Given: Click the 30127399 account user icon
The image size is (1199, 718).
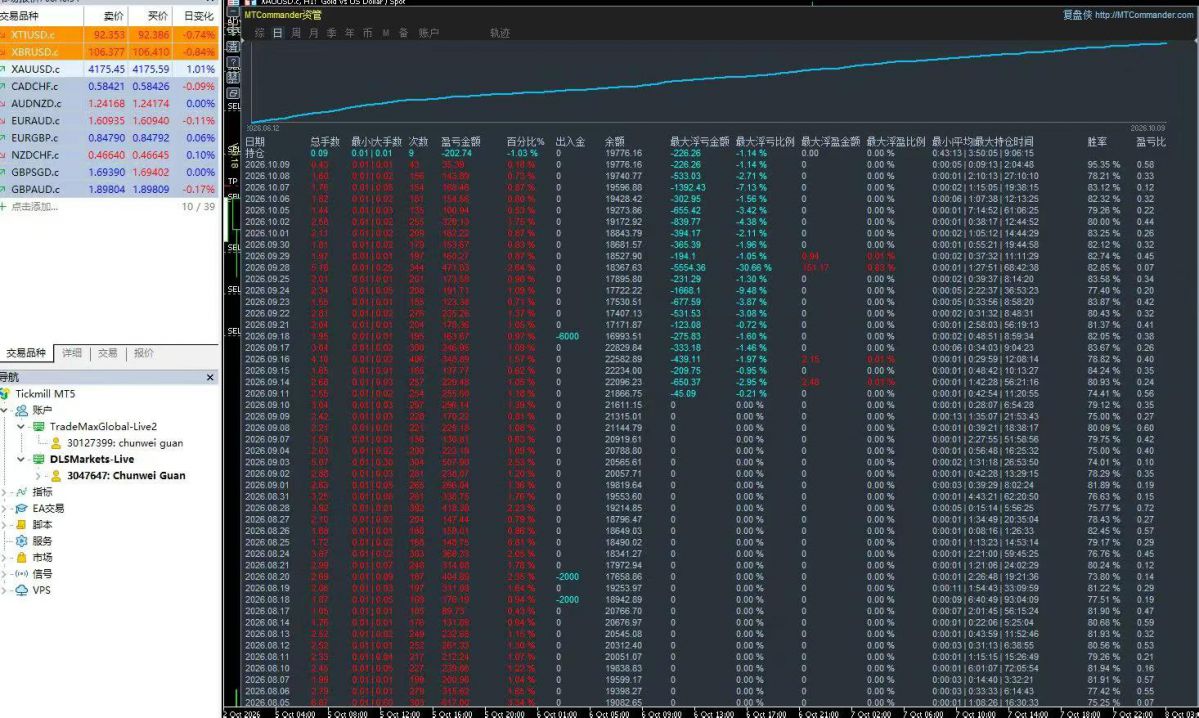Looking at the screenshot, I should 56,443.
